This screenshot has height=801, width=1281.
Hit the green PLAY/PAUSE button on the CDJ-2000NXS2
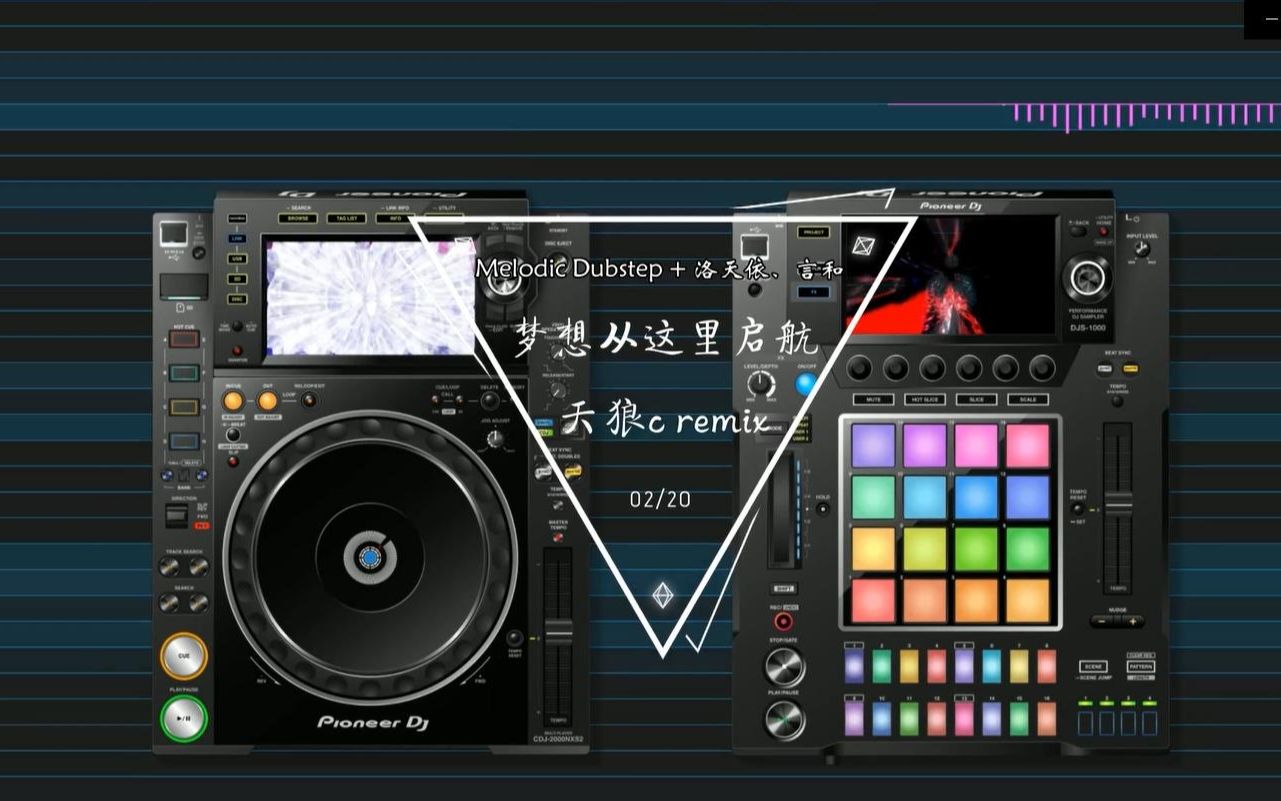click(184, 718)
